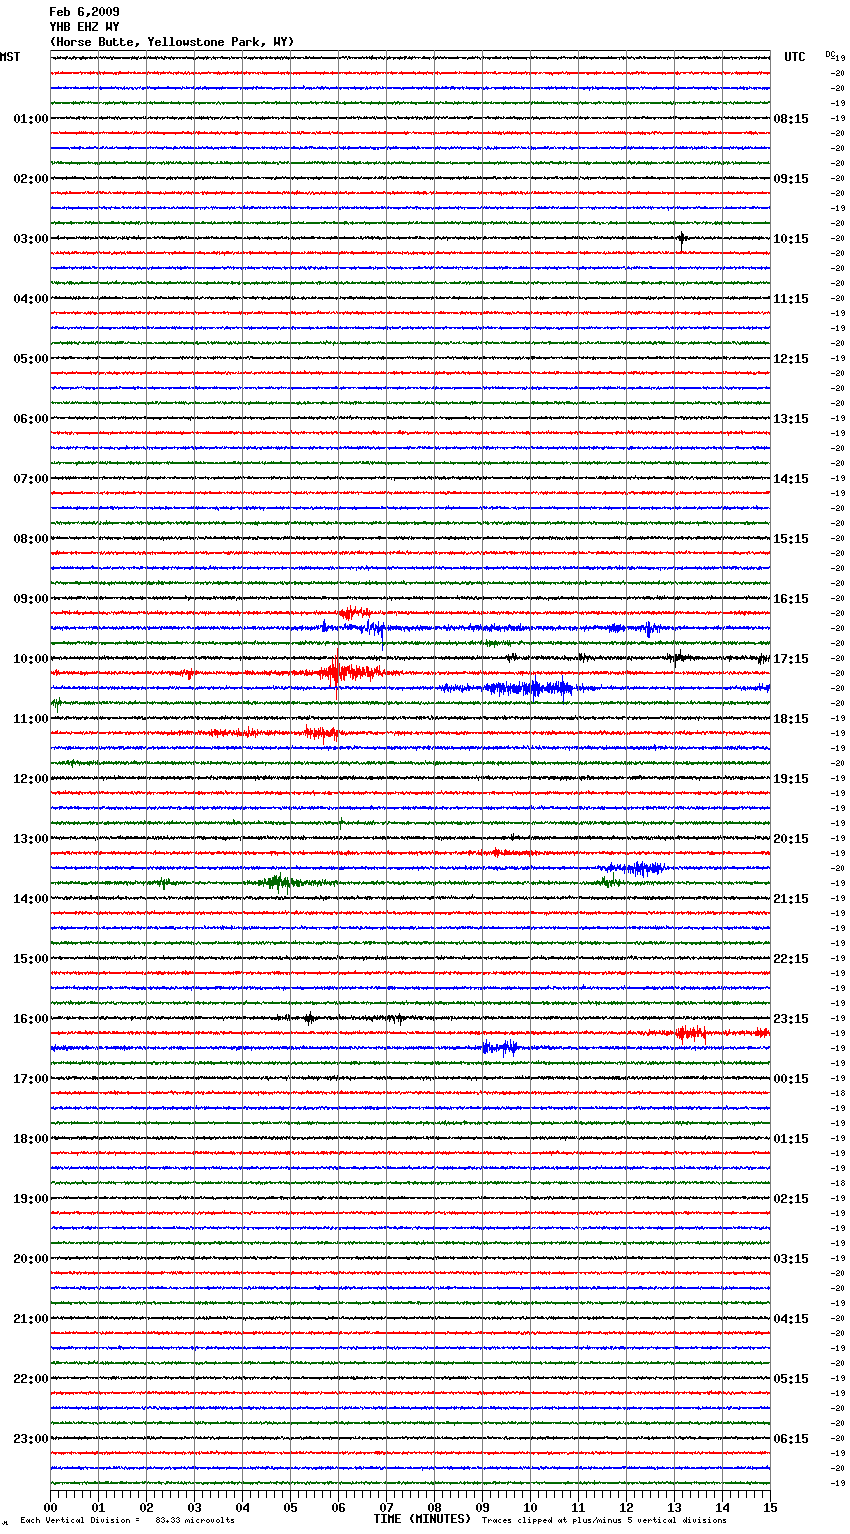This screenshot has width=850, height=1534.
Task: Click the 10:00 MST time label
Action: 31,659
